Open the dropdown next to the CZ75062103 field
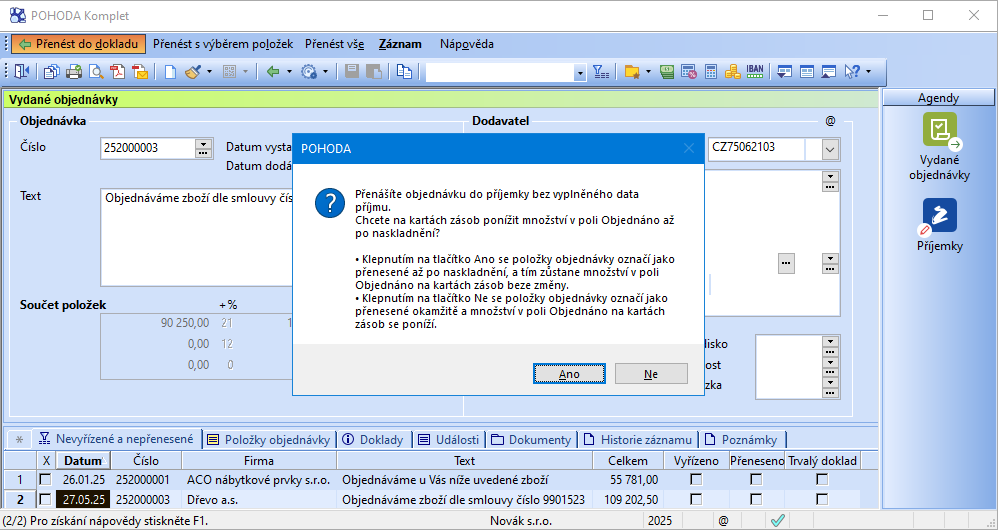This screenshot has height=531, width=1000. 830,150
